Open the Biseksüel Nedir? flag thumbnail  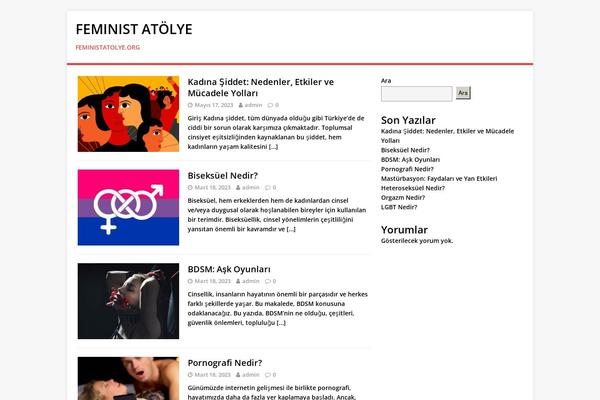click(128, 207)
